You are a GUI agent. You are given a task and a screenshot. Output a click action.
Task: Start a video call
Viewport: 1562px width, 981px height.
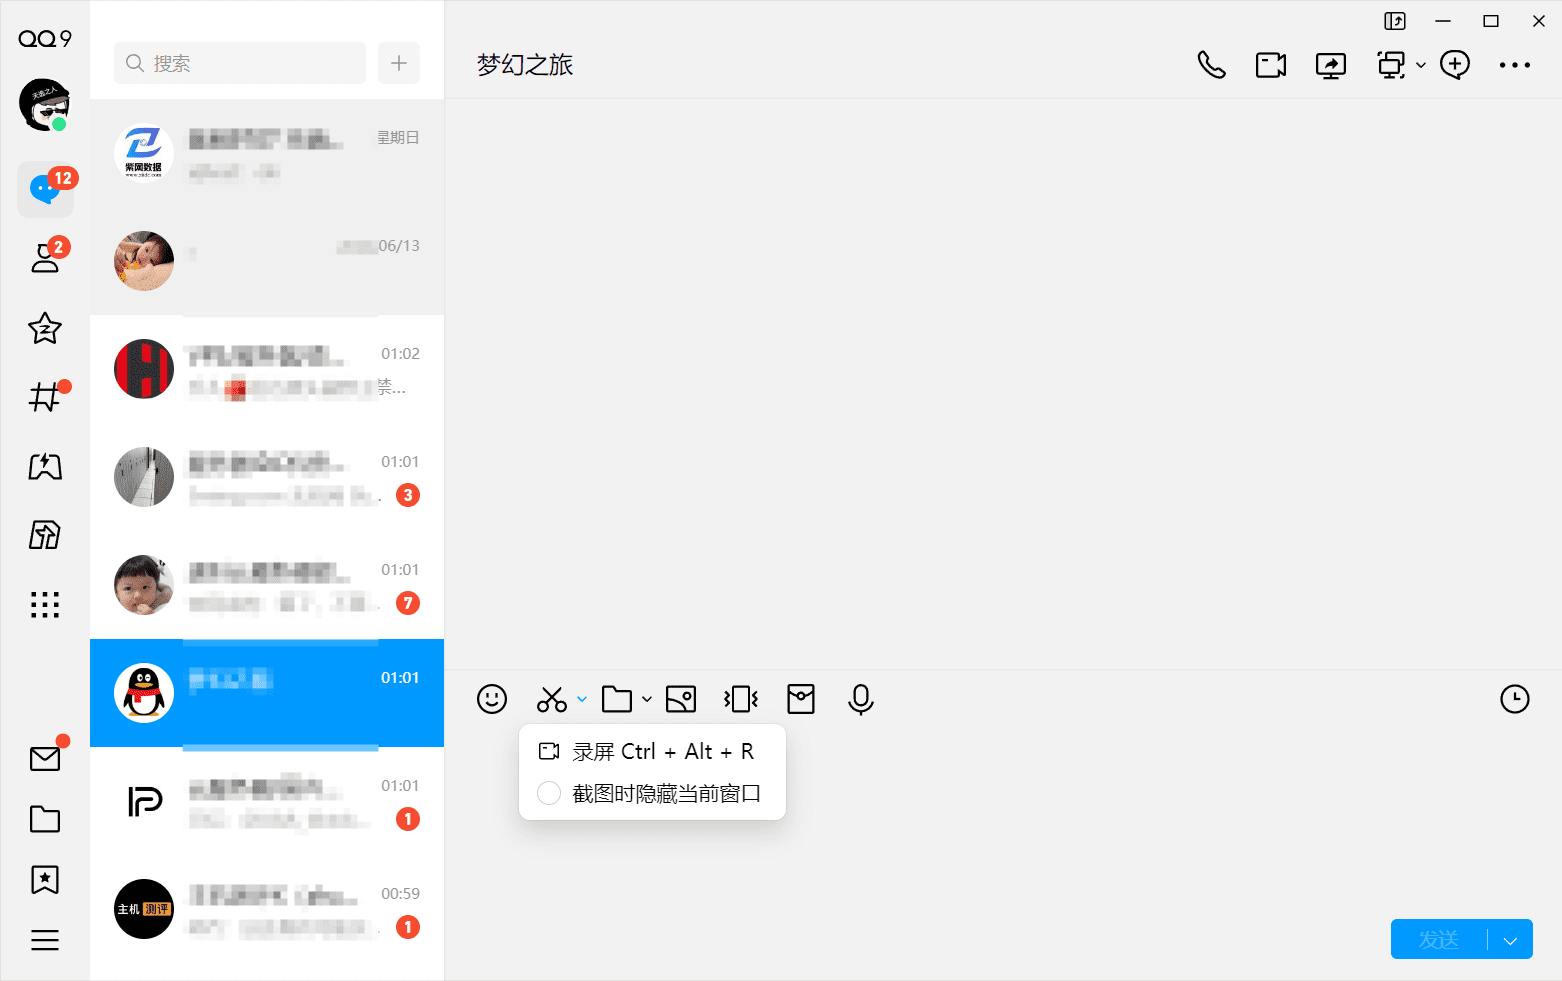(x=1271, y=65)
